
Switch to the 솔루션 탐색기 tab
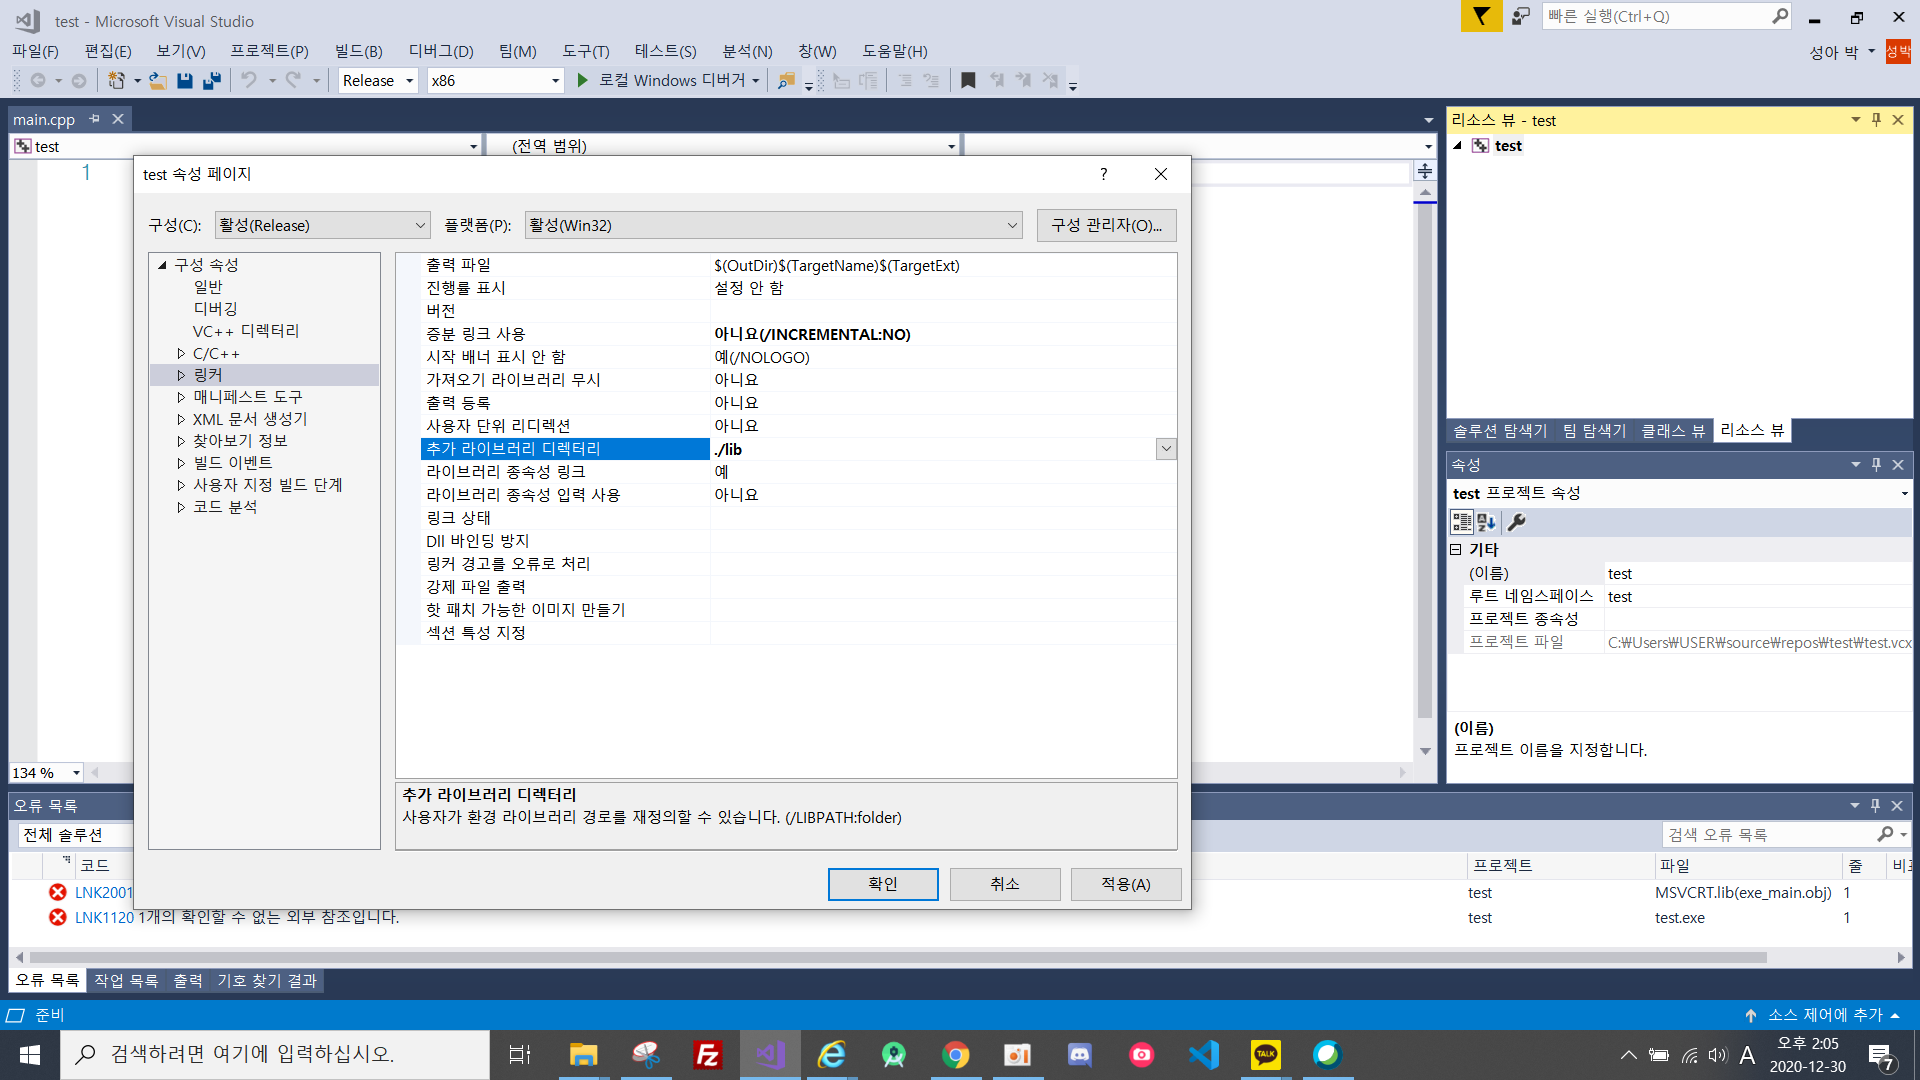pos(1499,431)
